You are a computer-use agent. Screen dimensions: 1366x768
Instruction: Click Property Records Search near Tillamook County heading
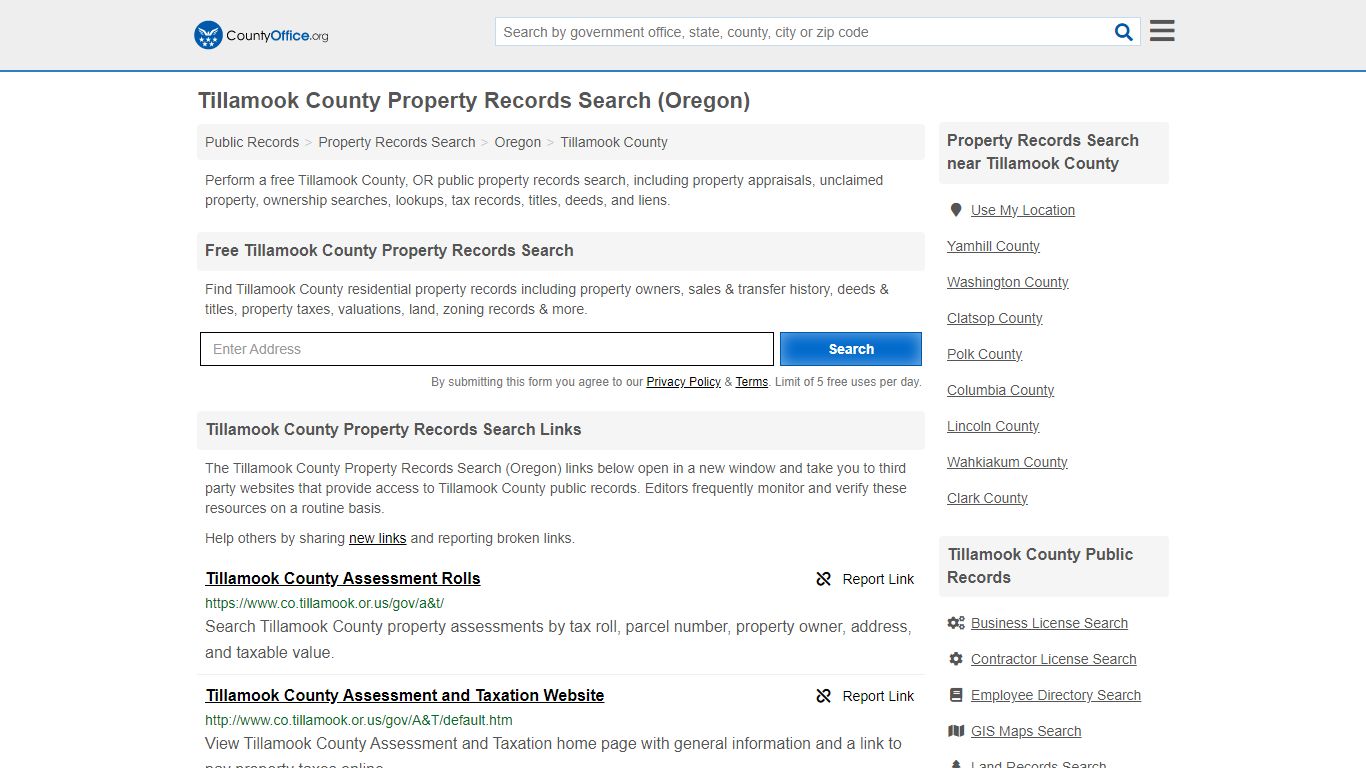click(x=1043, y=152)
